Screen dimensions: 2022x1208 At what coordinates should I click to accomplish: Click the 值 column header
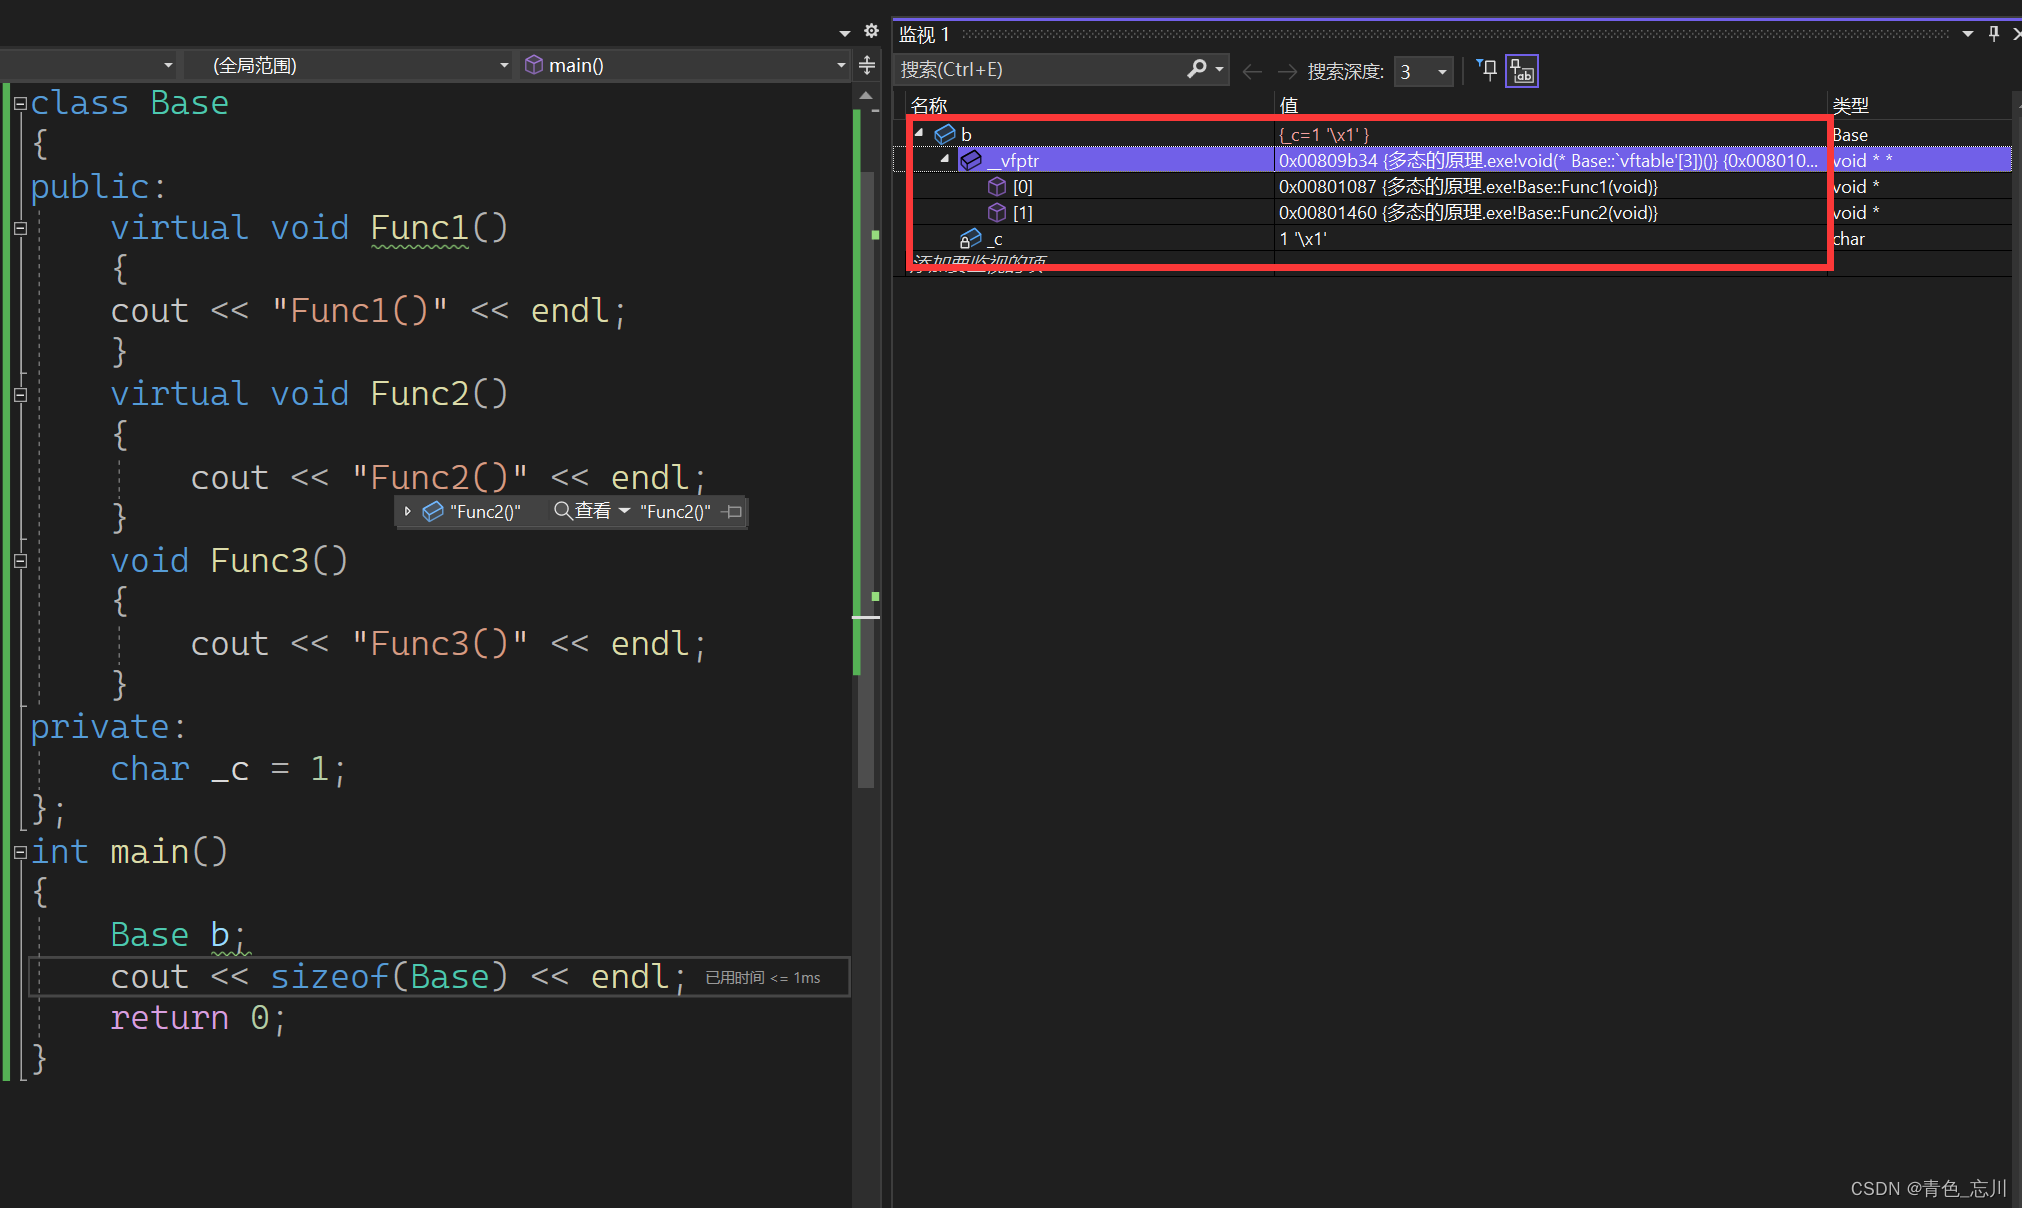click(x=1288, y=105)
